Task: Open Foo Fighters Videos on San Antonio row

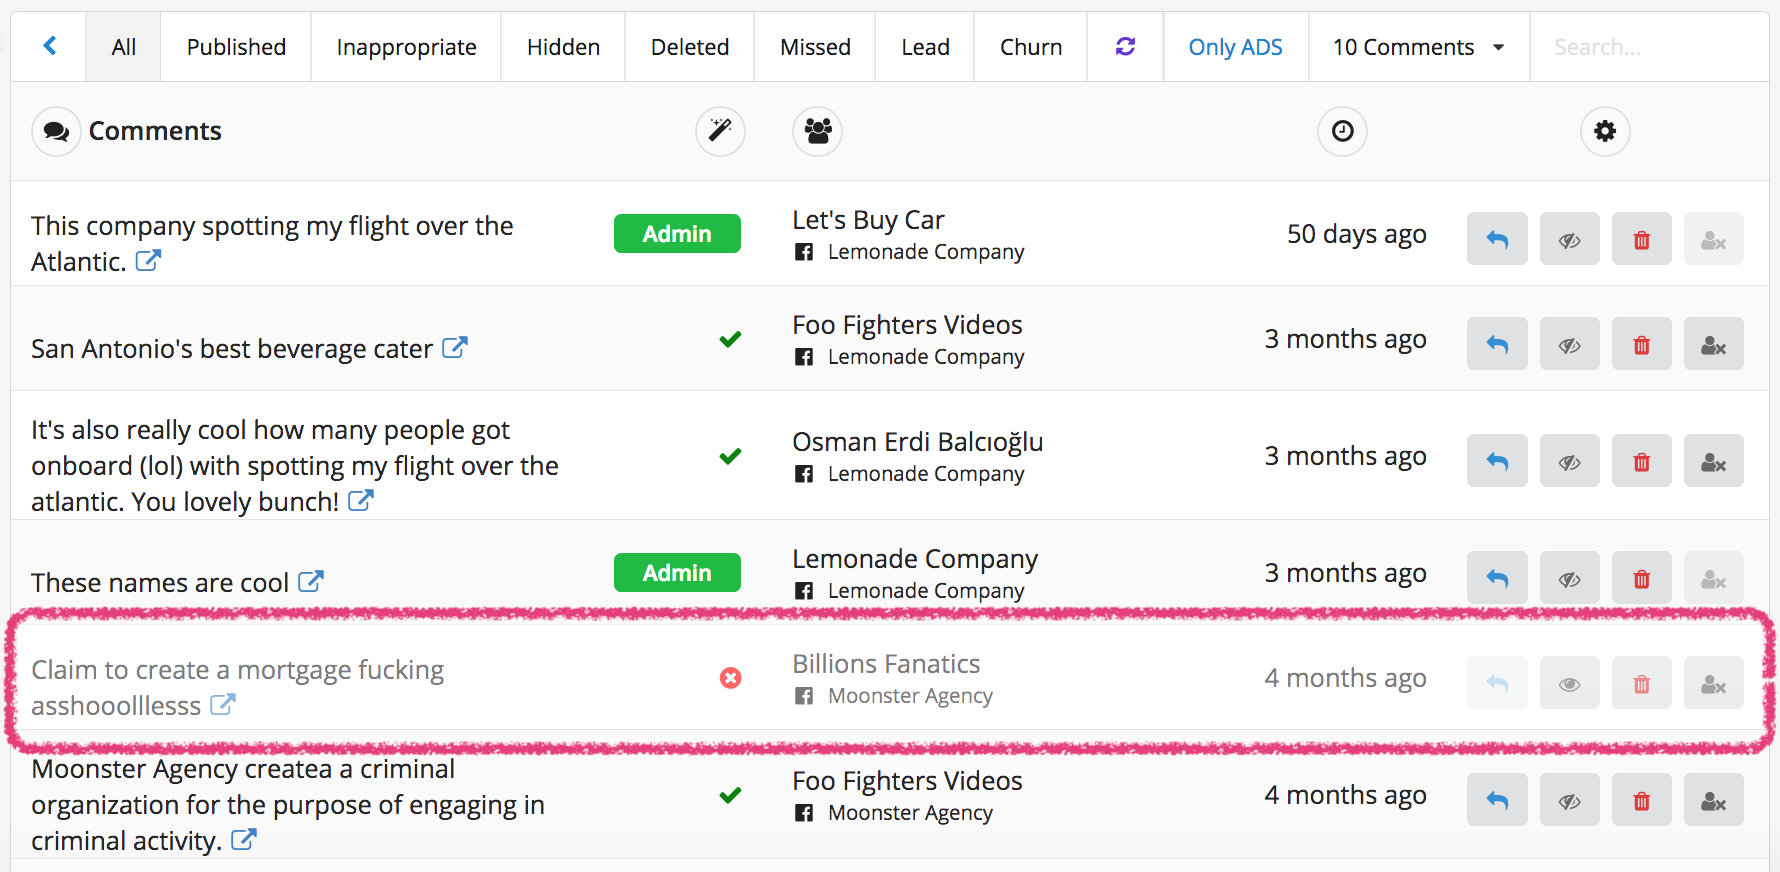Action: click(907, 325)
